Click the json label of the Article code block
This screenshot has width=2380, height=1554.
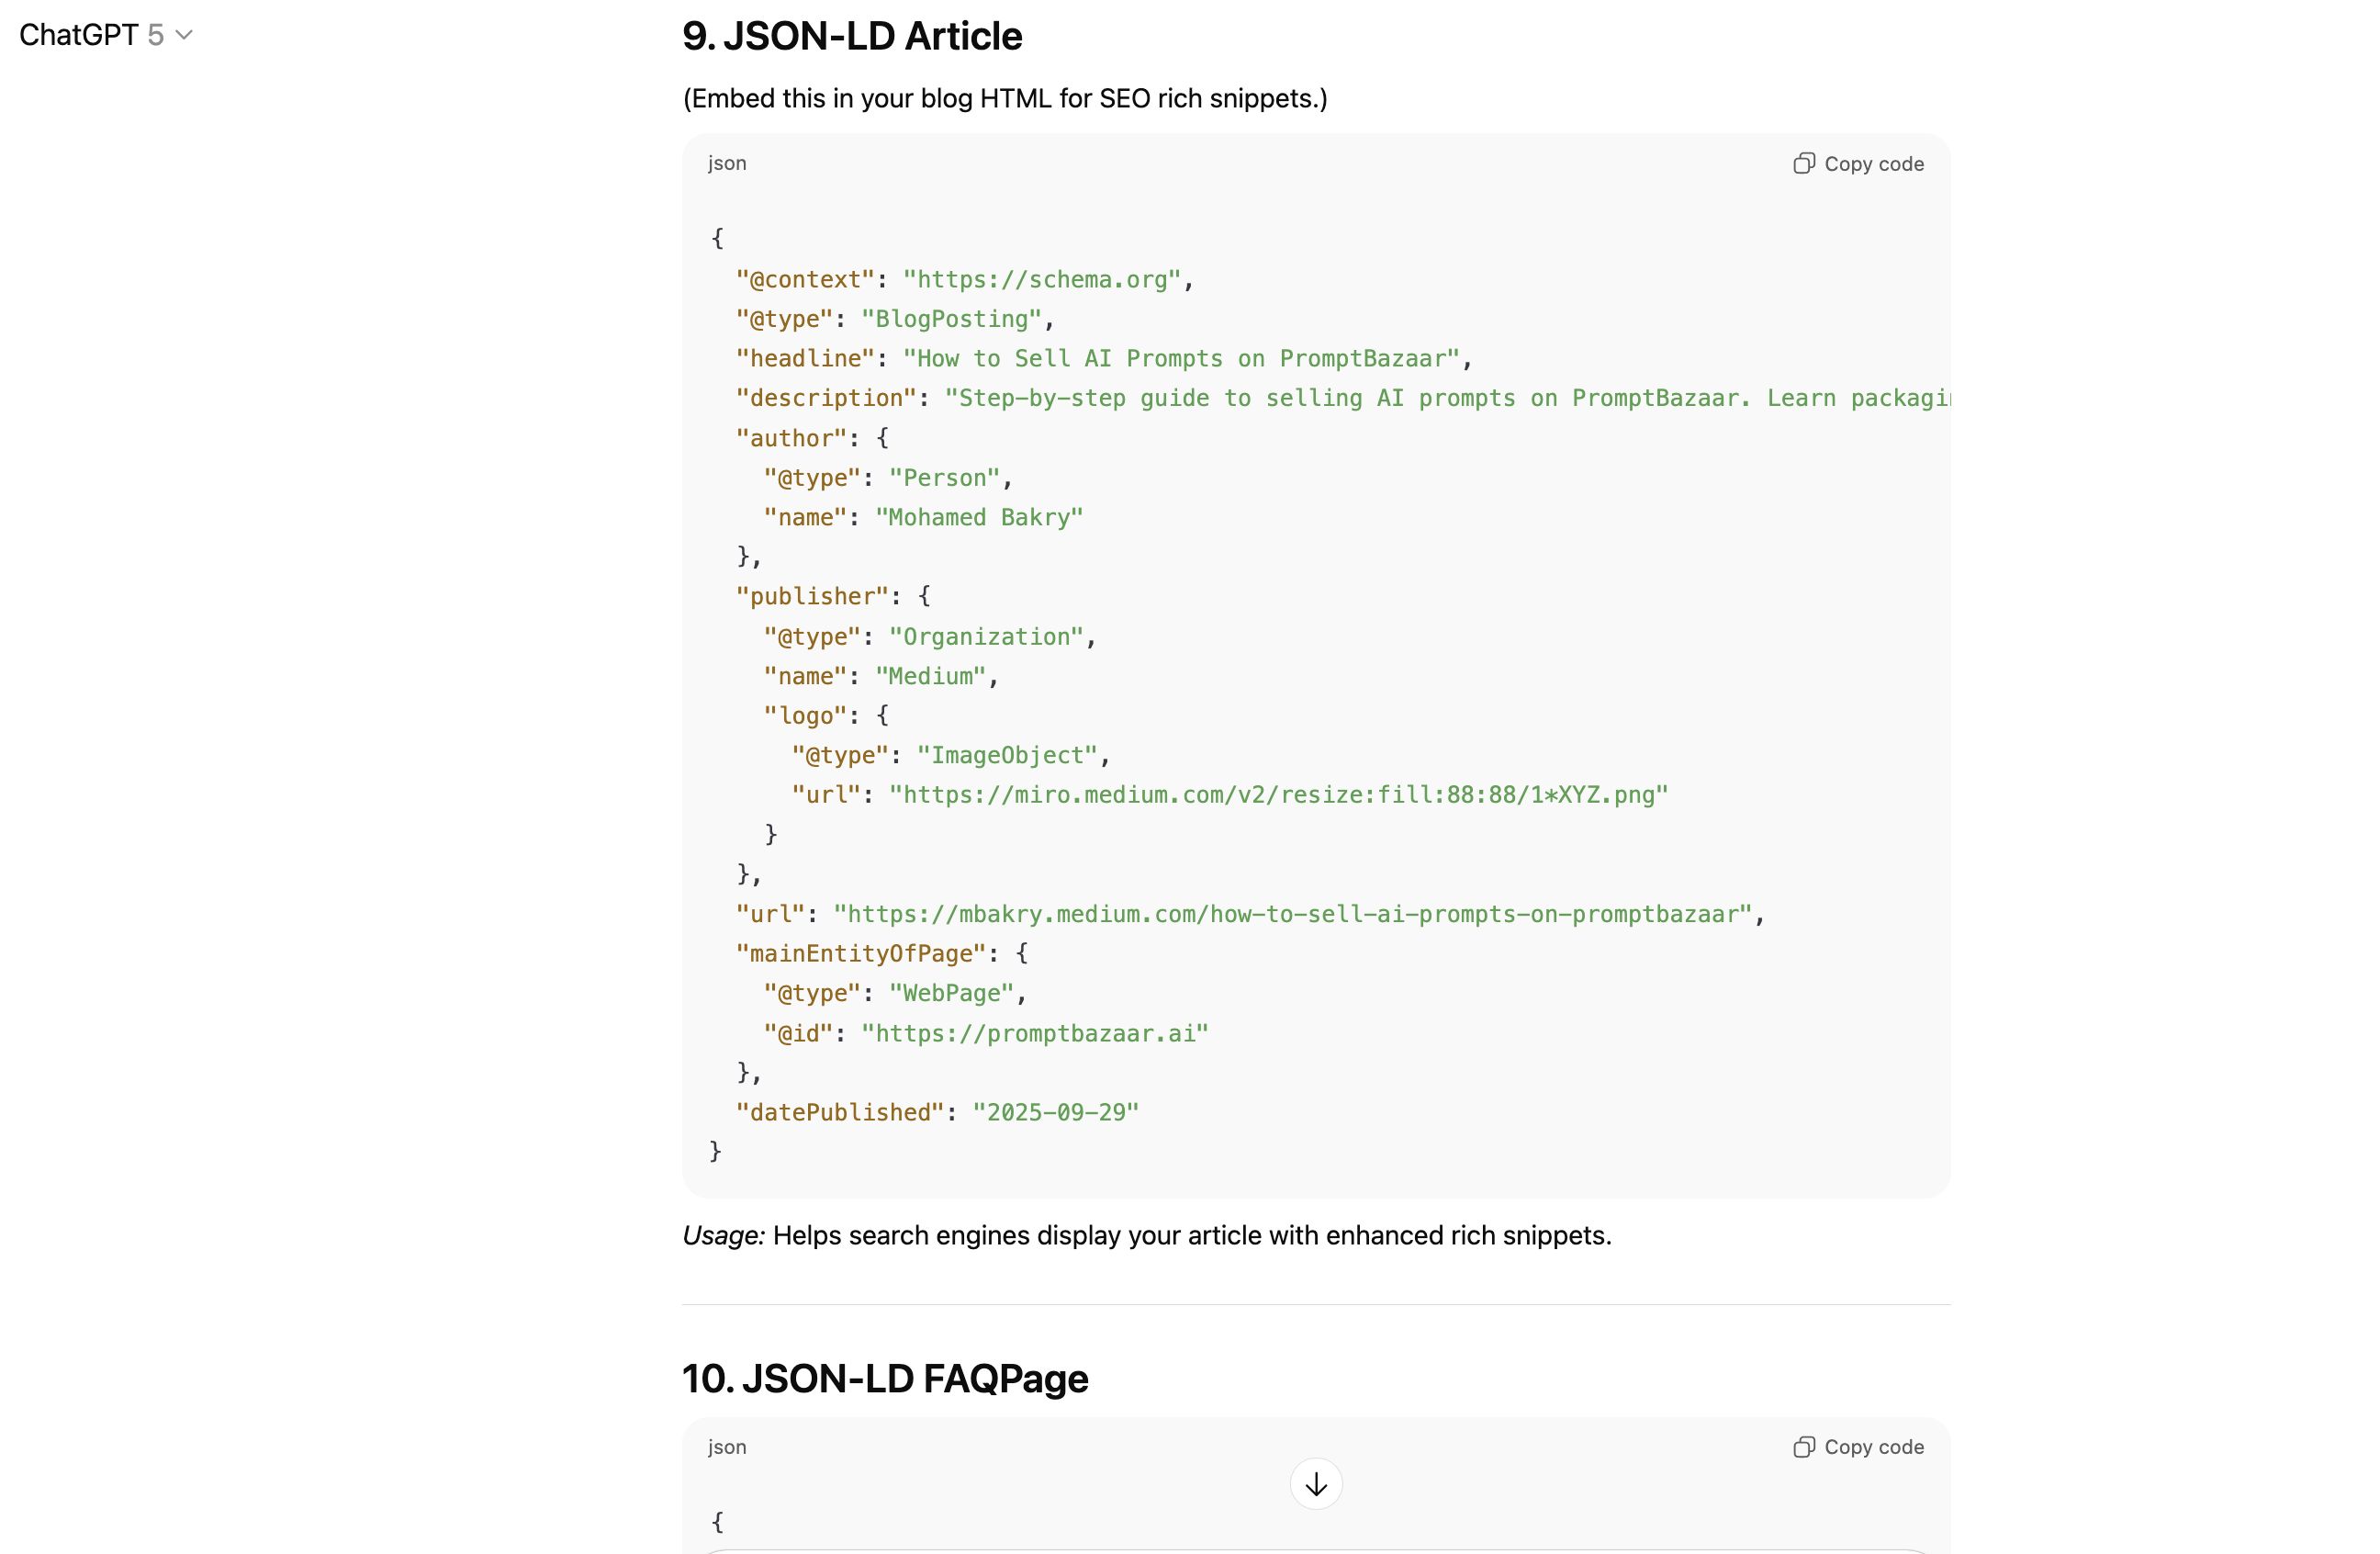click(727, 163)
